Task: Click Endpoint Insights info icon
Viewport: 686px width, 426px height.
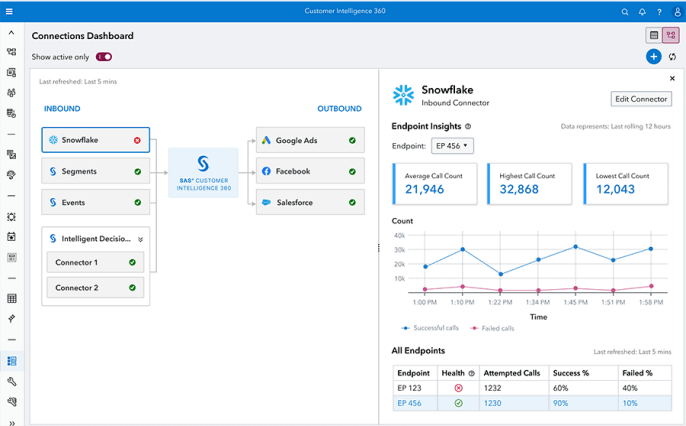Action: [x=468, y=126]
